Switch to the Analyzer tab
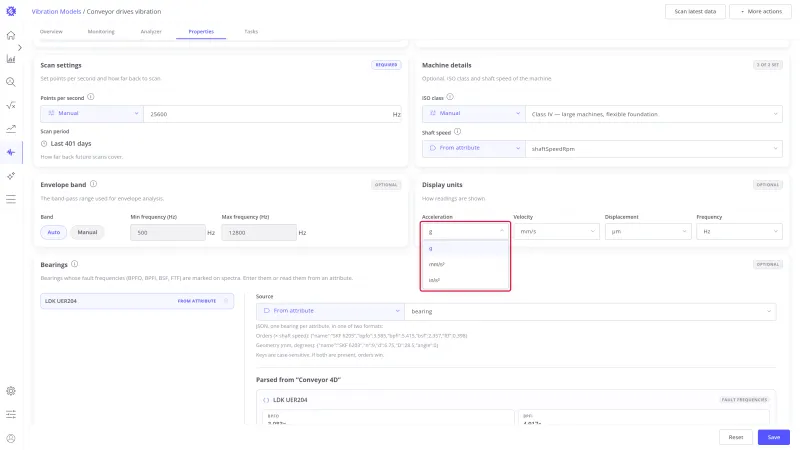Screen dimensions: 800x450 [151, 32]
